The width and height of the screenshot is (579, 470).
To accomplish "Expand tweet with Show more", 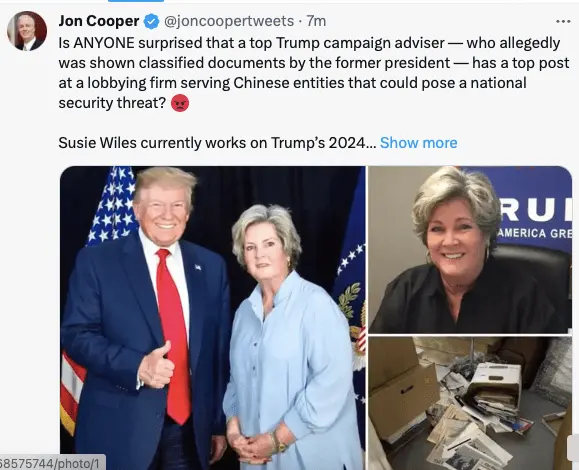I will (418, 143).
